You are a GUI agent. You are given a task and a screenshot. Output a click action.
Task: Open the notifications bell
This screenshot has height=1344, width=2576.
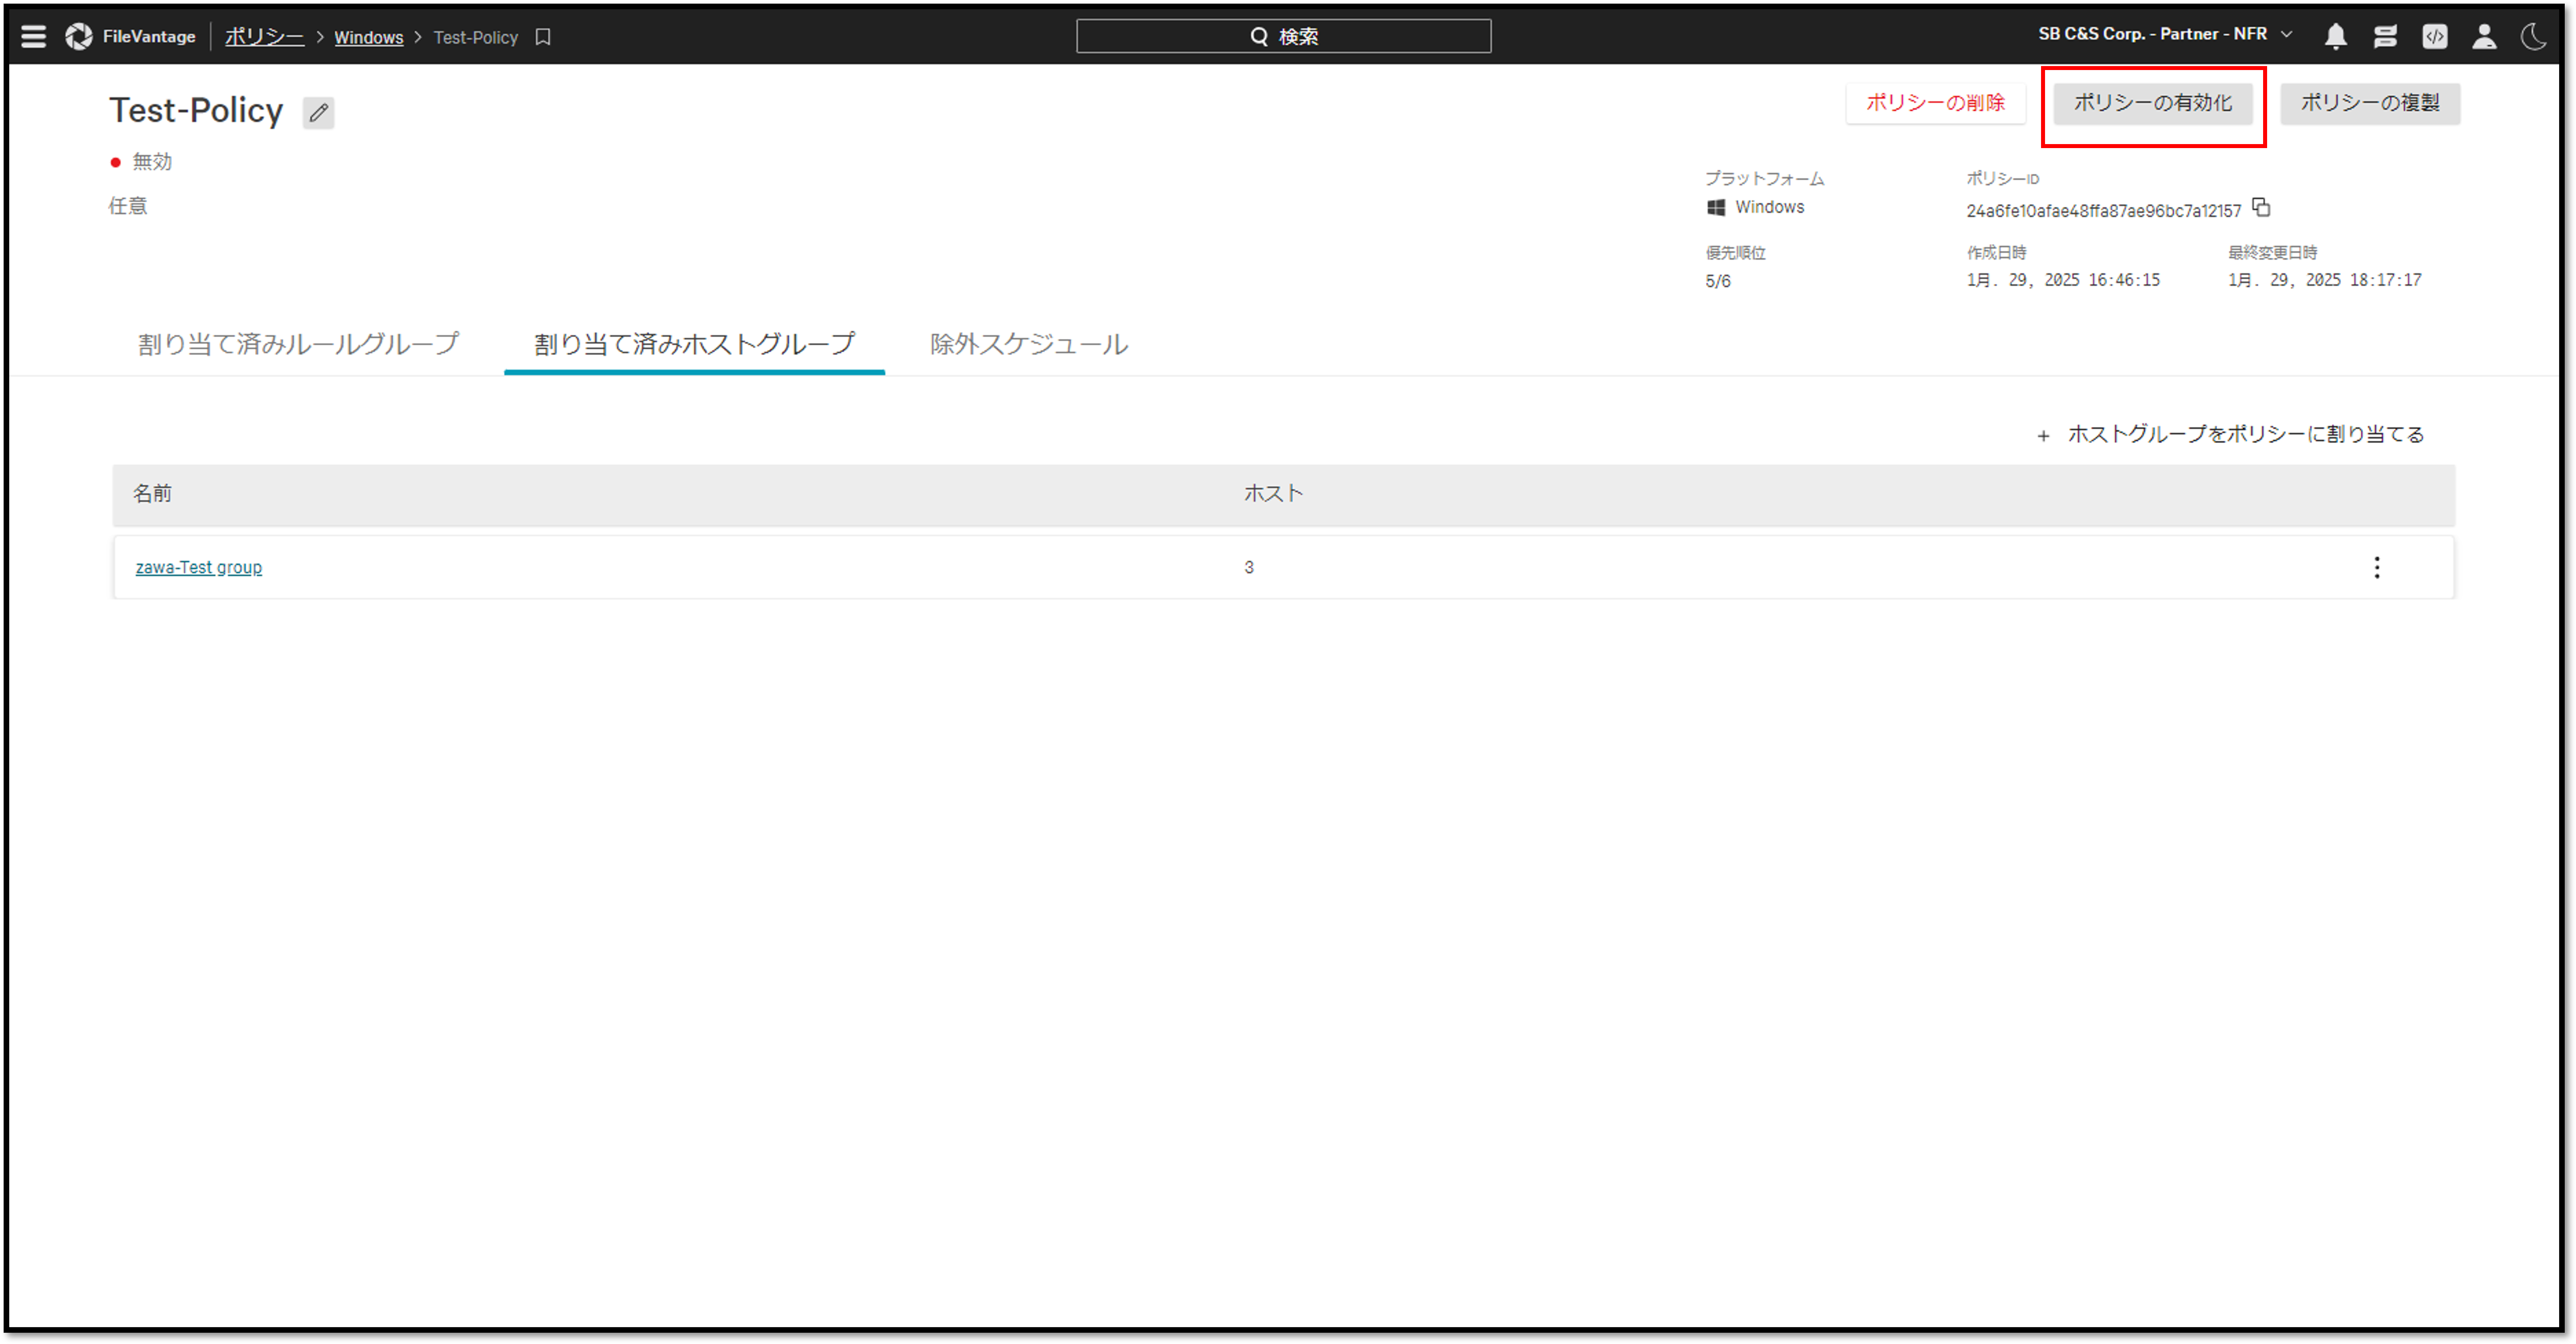coord(2336,37)
